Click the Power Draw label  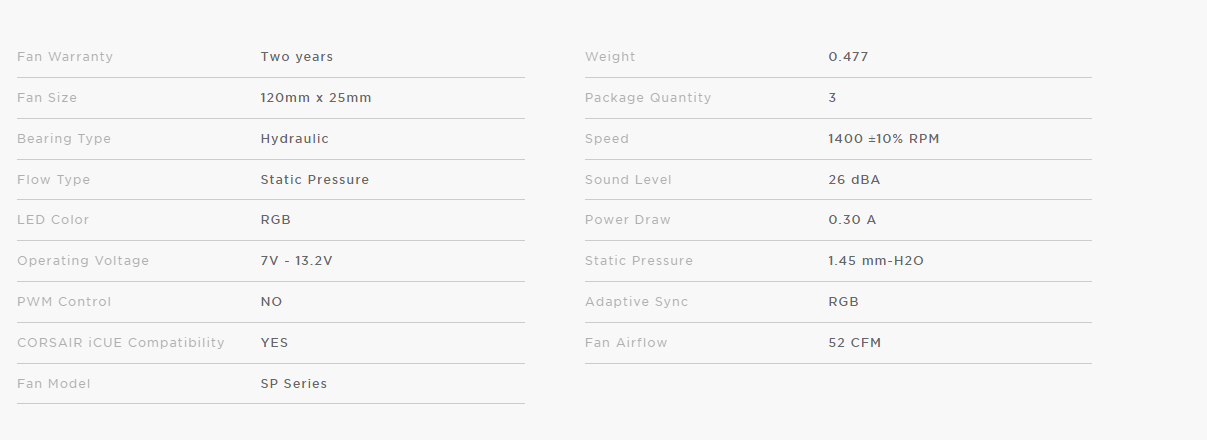628,220
